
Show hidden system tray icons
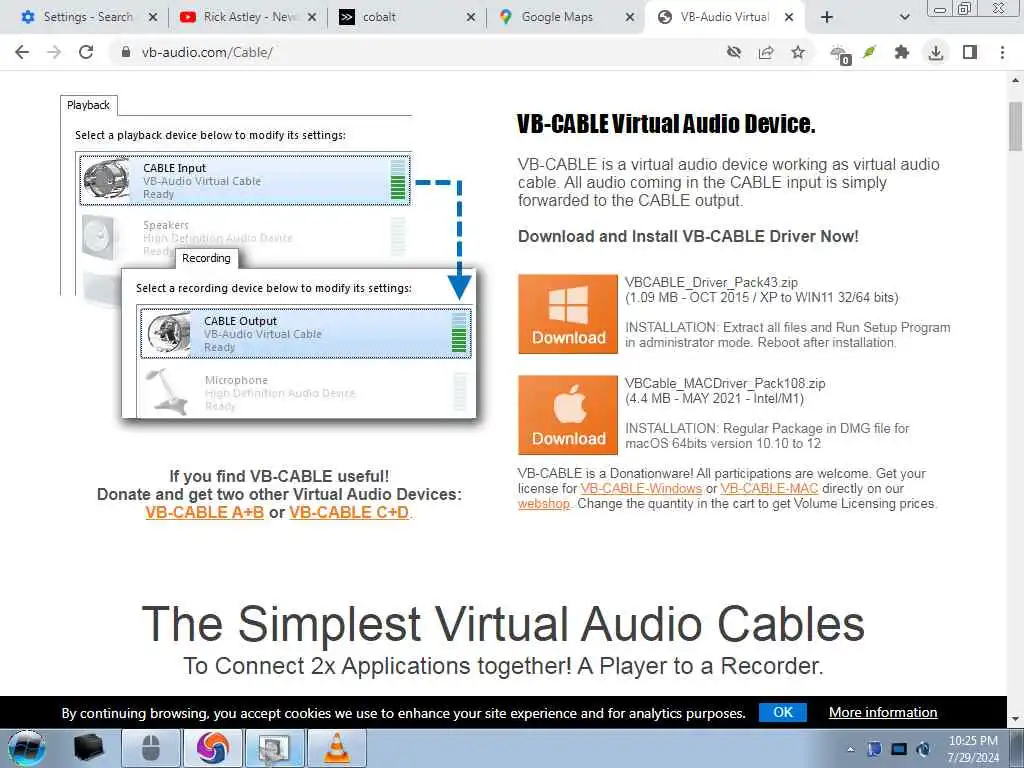tap(850, 749)
